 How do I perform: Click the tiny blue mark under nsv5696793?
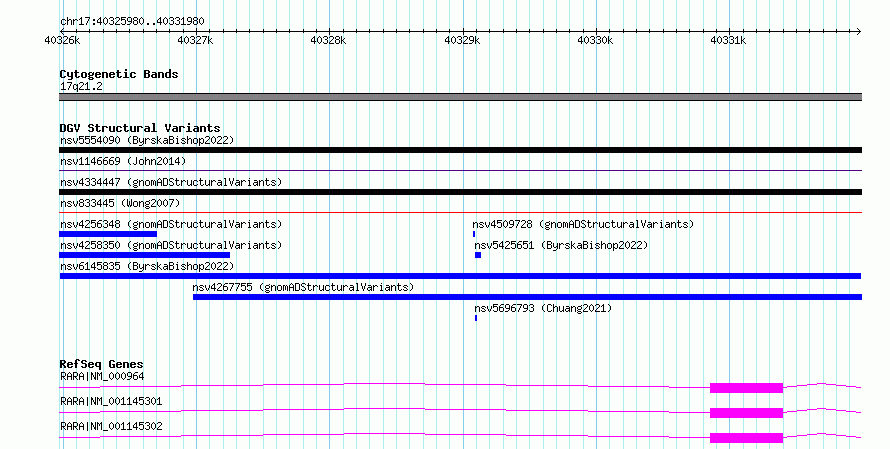476,318
